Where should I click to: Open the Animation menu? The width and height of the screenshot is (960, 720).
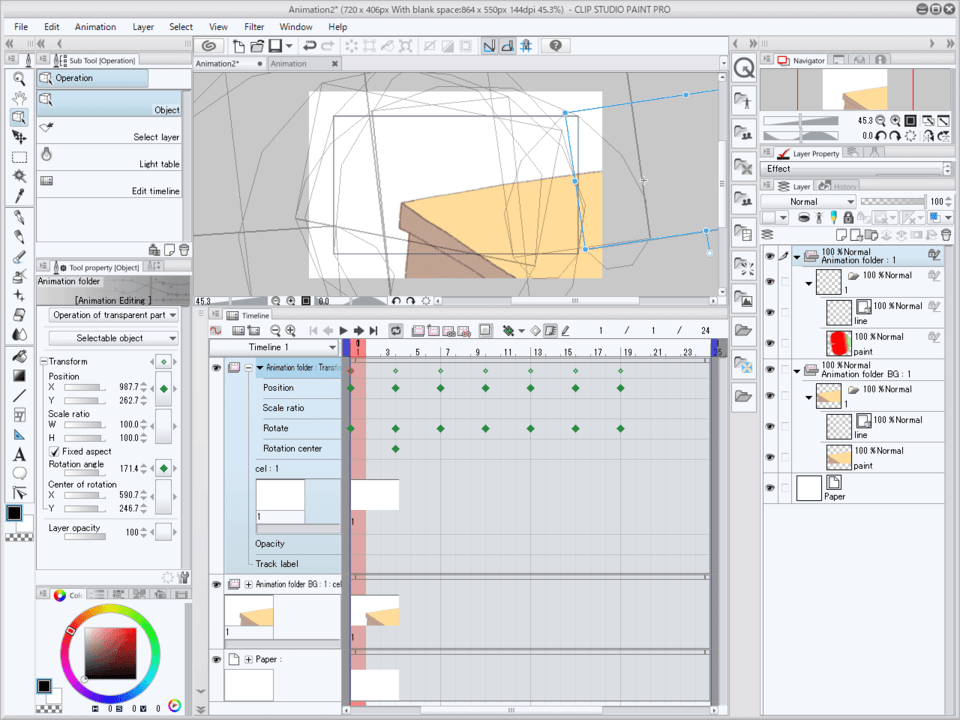click(95, 27)
